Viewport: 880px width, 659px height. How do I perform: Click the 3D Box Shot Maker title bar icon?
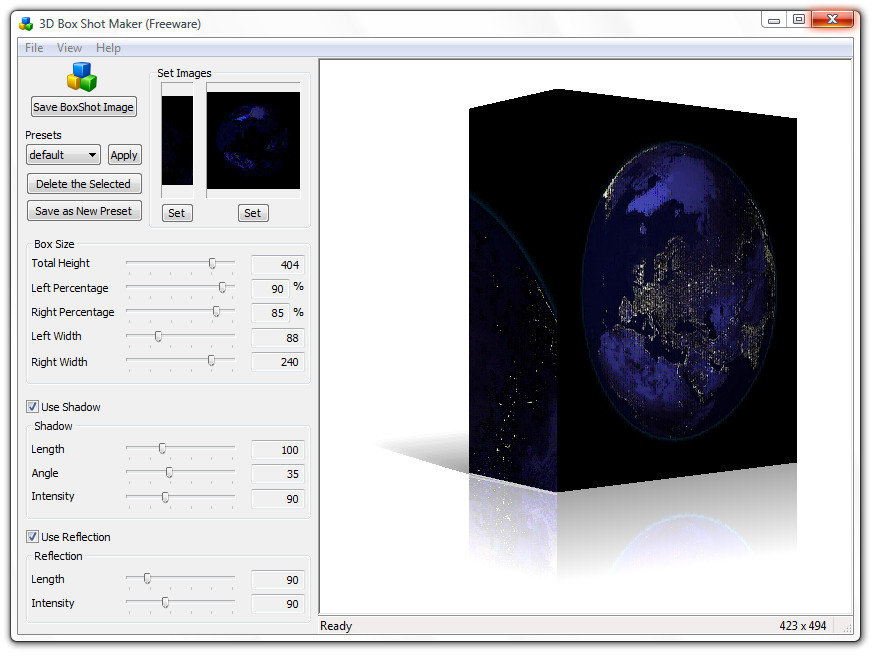click(26, 24)
